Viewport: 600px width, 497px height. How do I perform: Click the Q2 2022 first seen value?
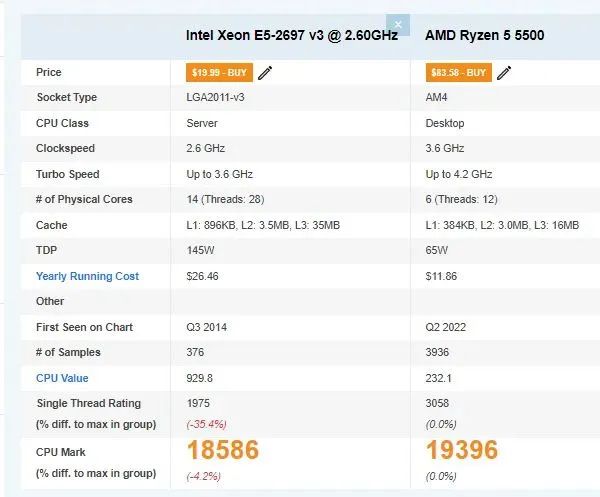446,327
